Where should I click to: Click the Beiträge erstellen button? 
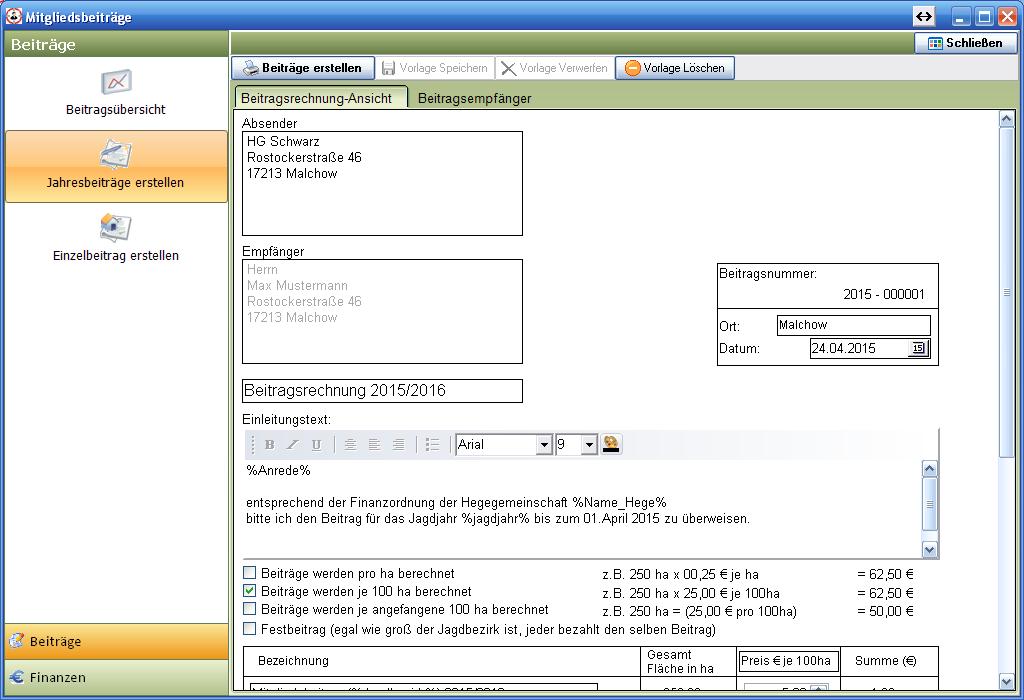click(303, 68)
